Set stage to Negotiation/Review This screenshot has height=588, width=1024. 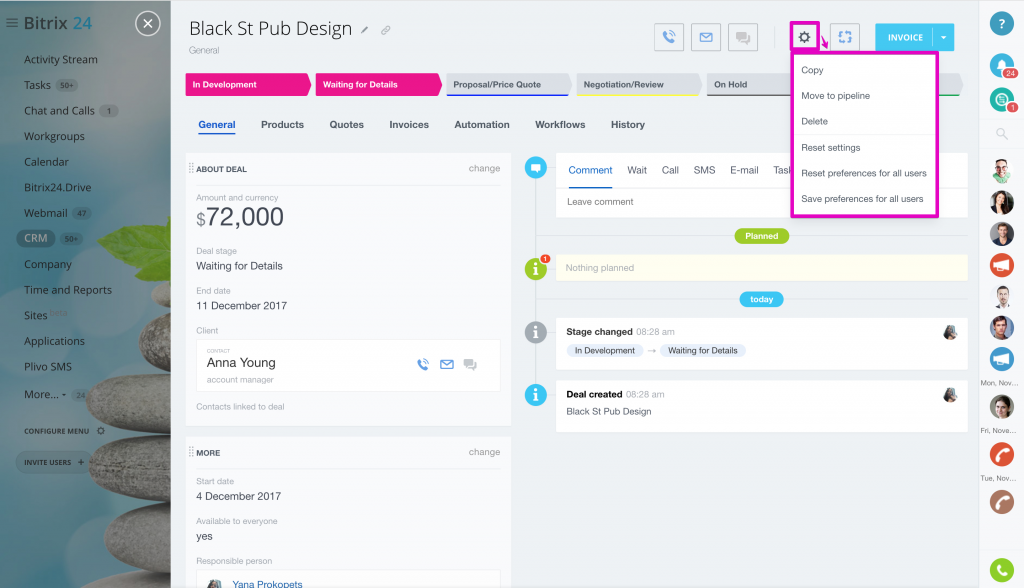click(x=639, y=84)
